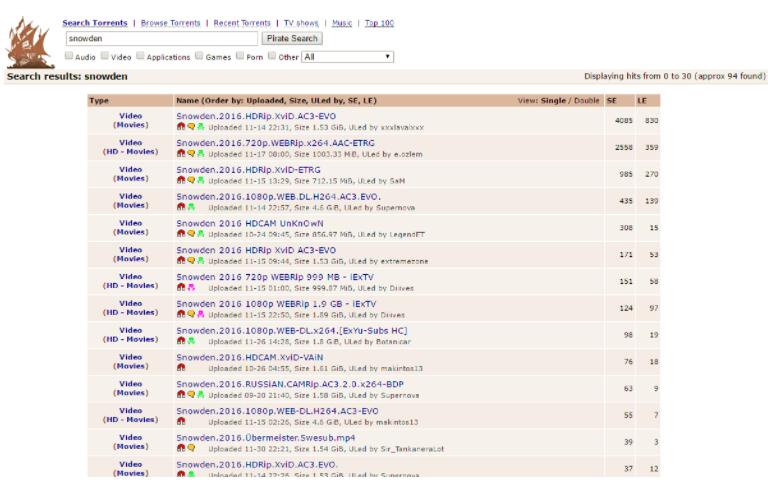Open the Snowden.2016.1080p.WEB-DL.x264.[ExYu-Subs HC] link

292,331
